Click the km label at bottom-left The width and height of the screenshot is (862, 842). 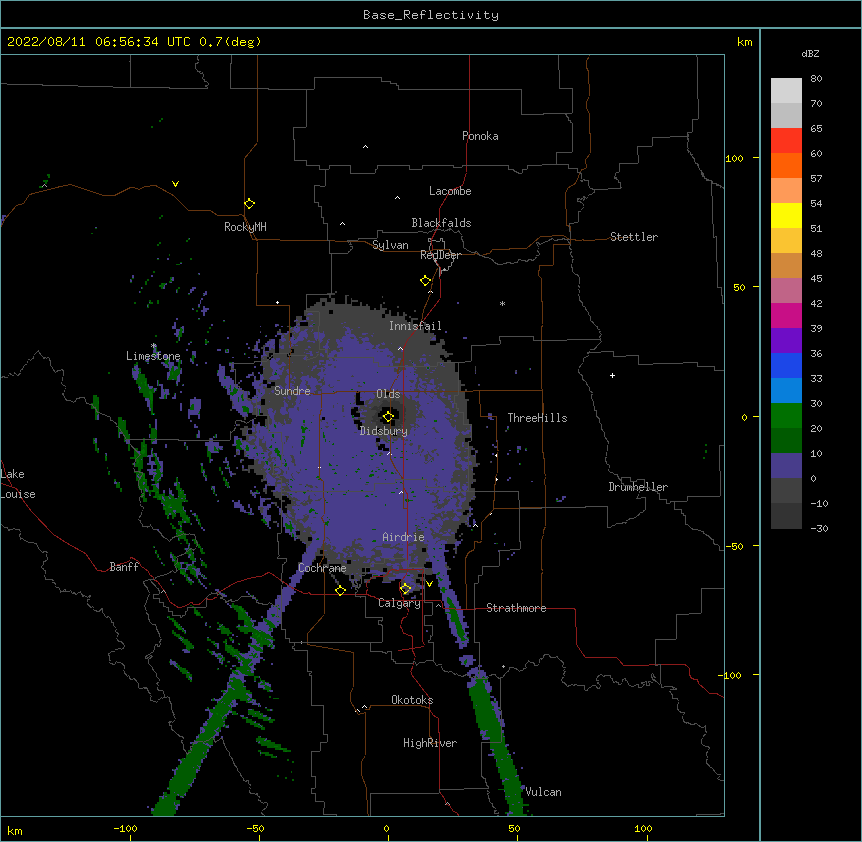15,831
